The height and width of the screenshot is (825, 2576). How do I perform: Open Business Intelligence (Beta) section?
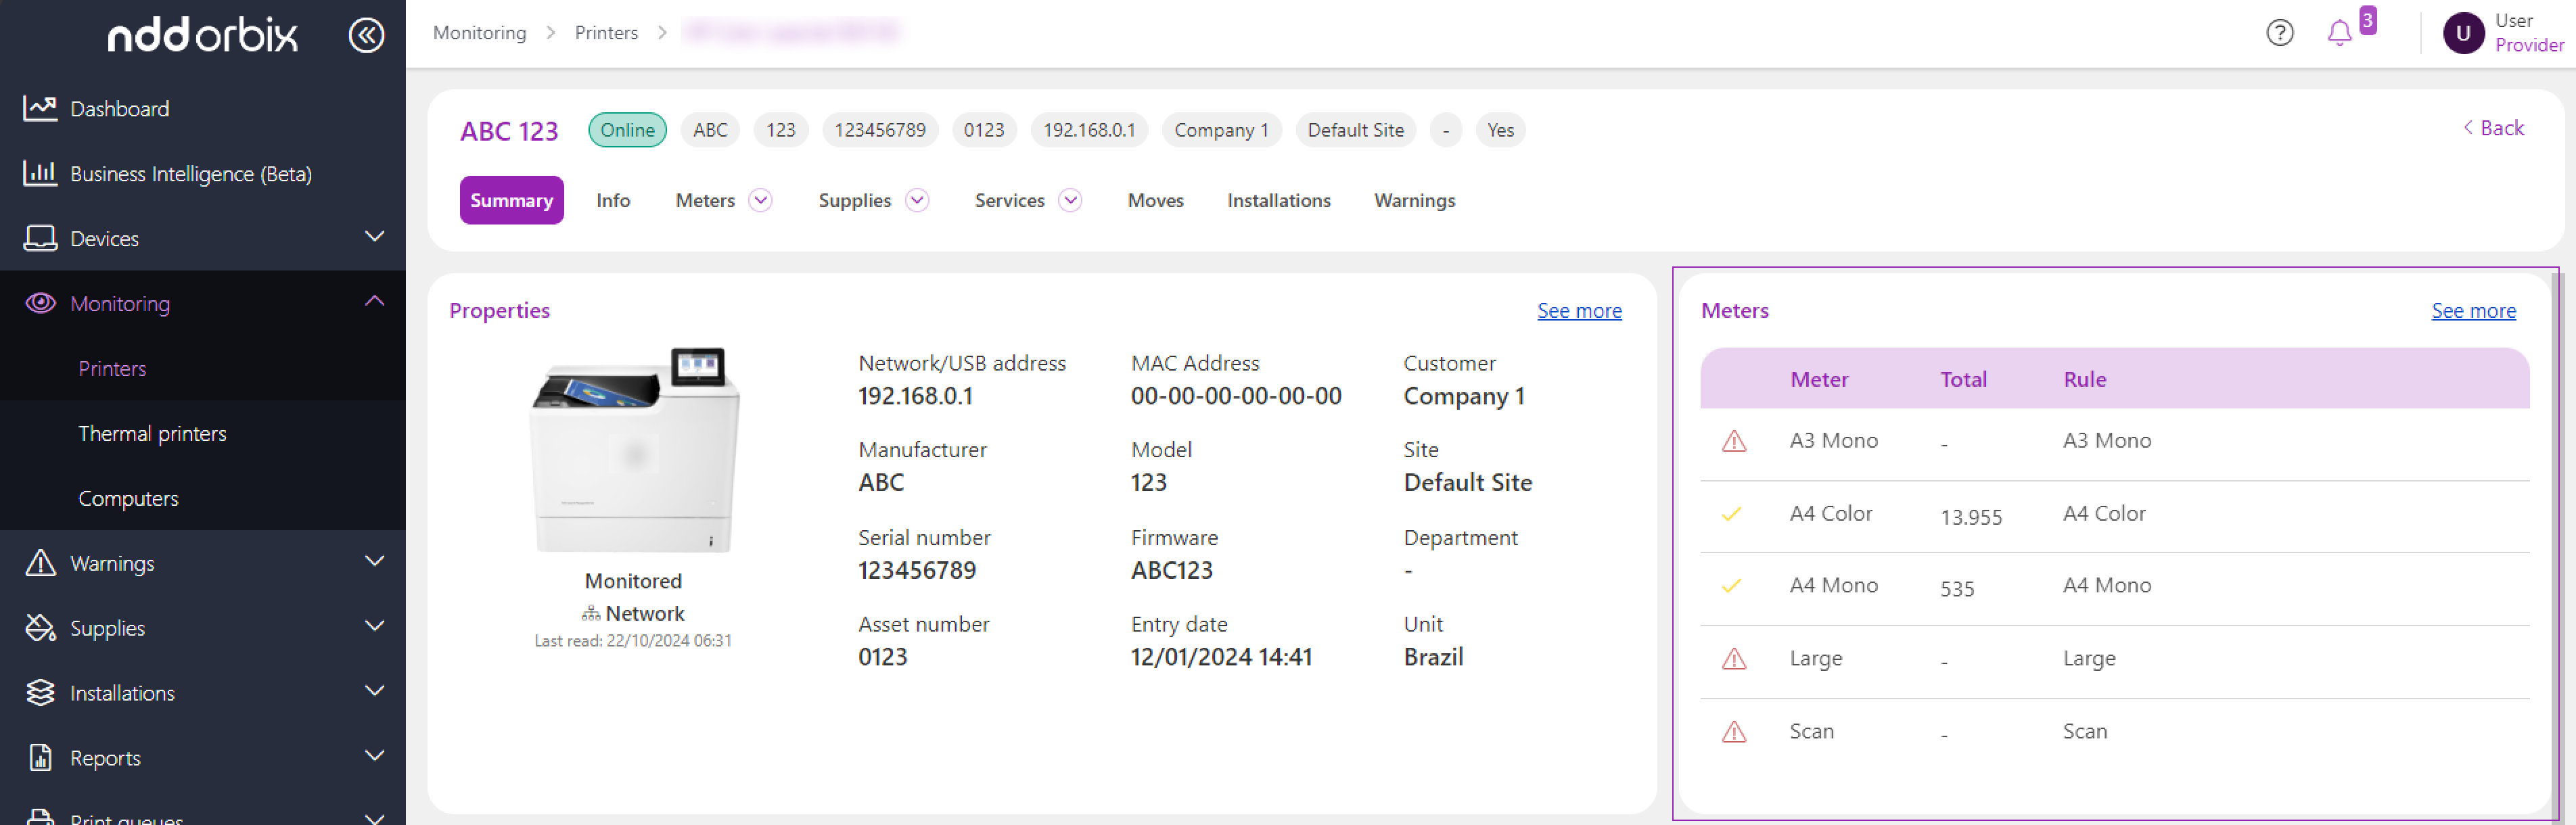point(190,174)
